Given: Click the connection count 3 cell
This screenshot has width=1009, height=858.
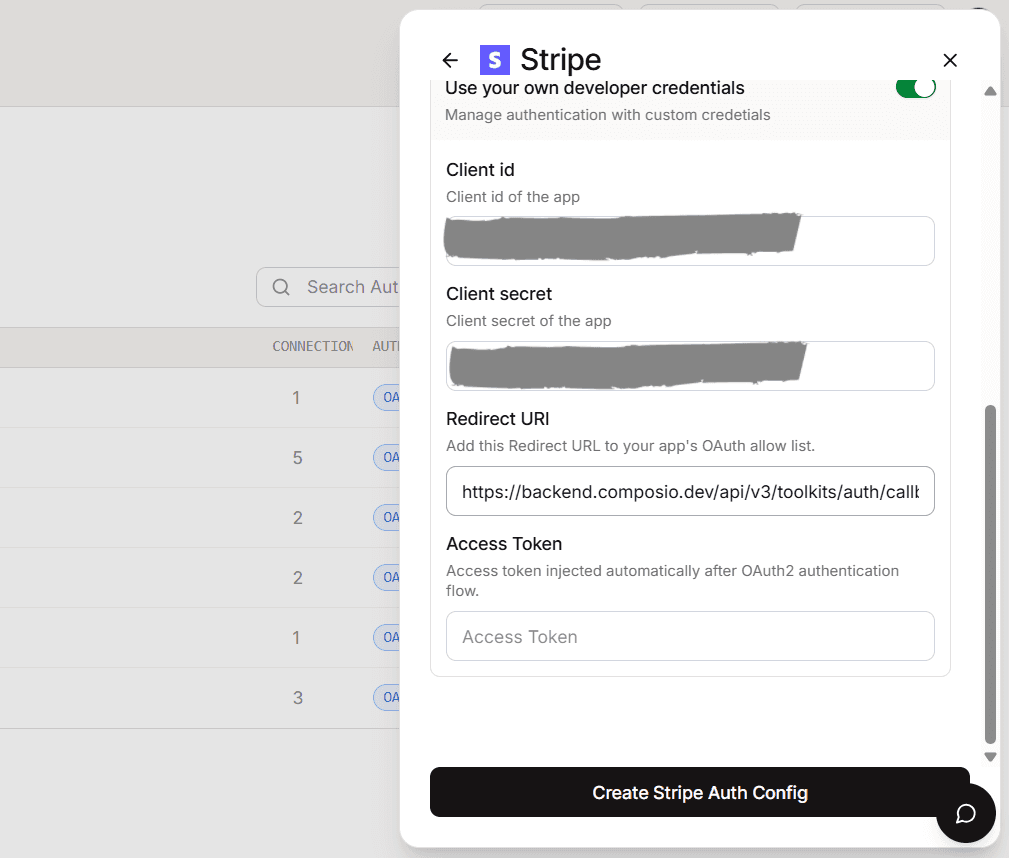Looking at the screenshot, I should coord(297,698).
